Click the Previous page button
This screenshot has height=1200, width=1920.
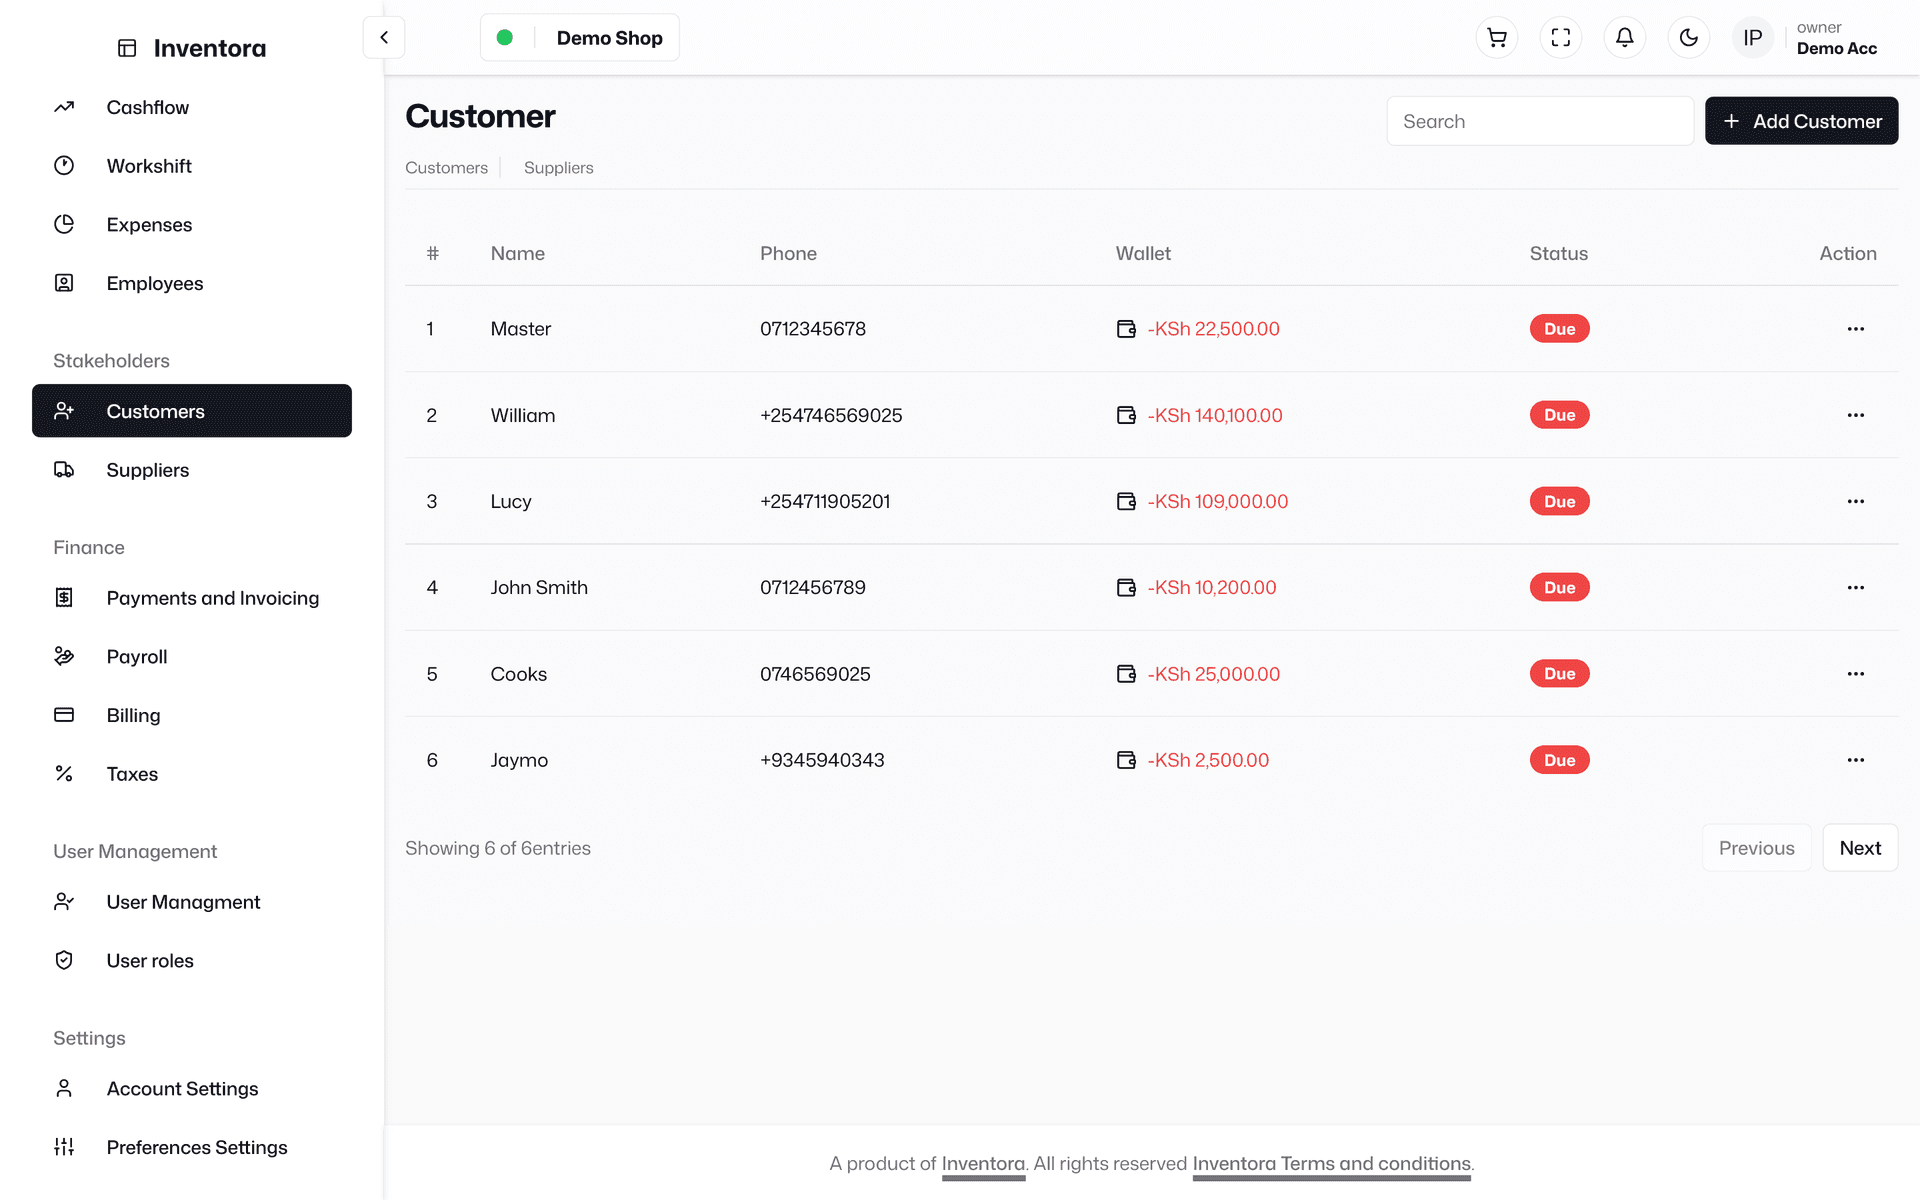point(1756,848)
